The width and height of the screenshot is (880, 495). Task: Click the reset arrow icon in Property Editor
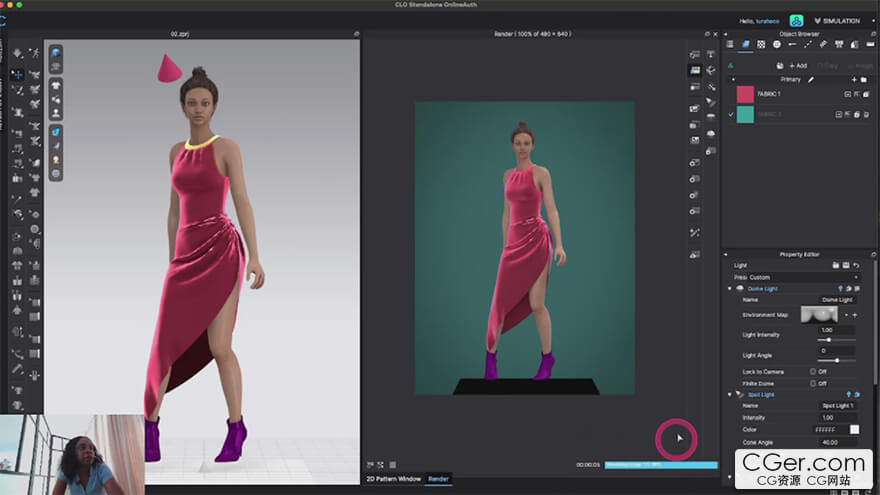tap(856, 265)
